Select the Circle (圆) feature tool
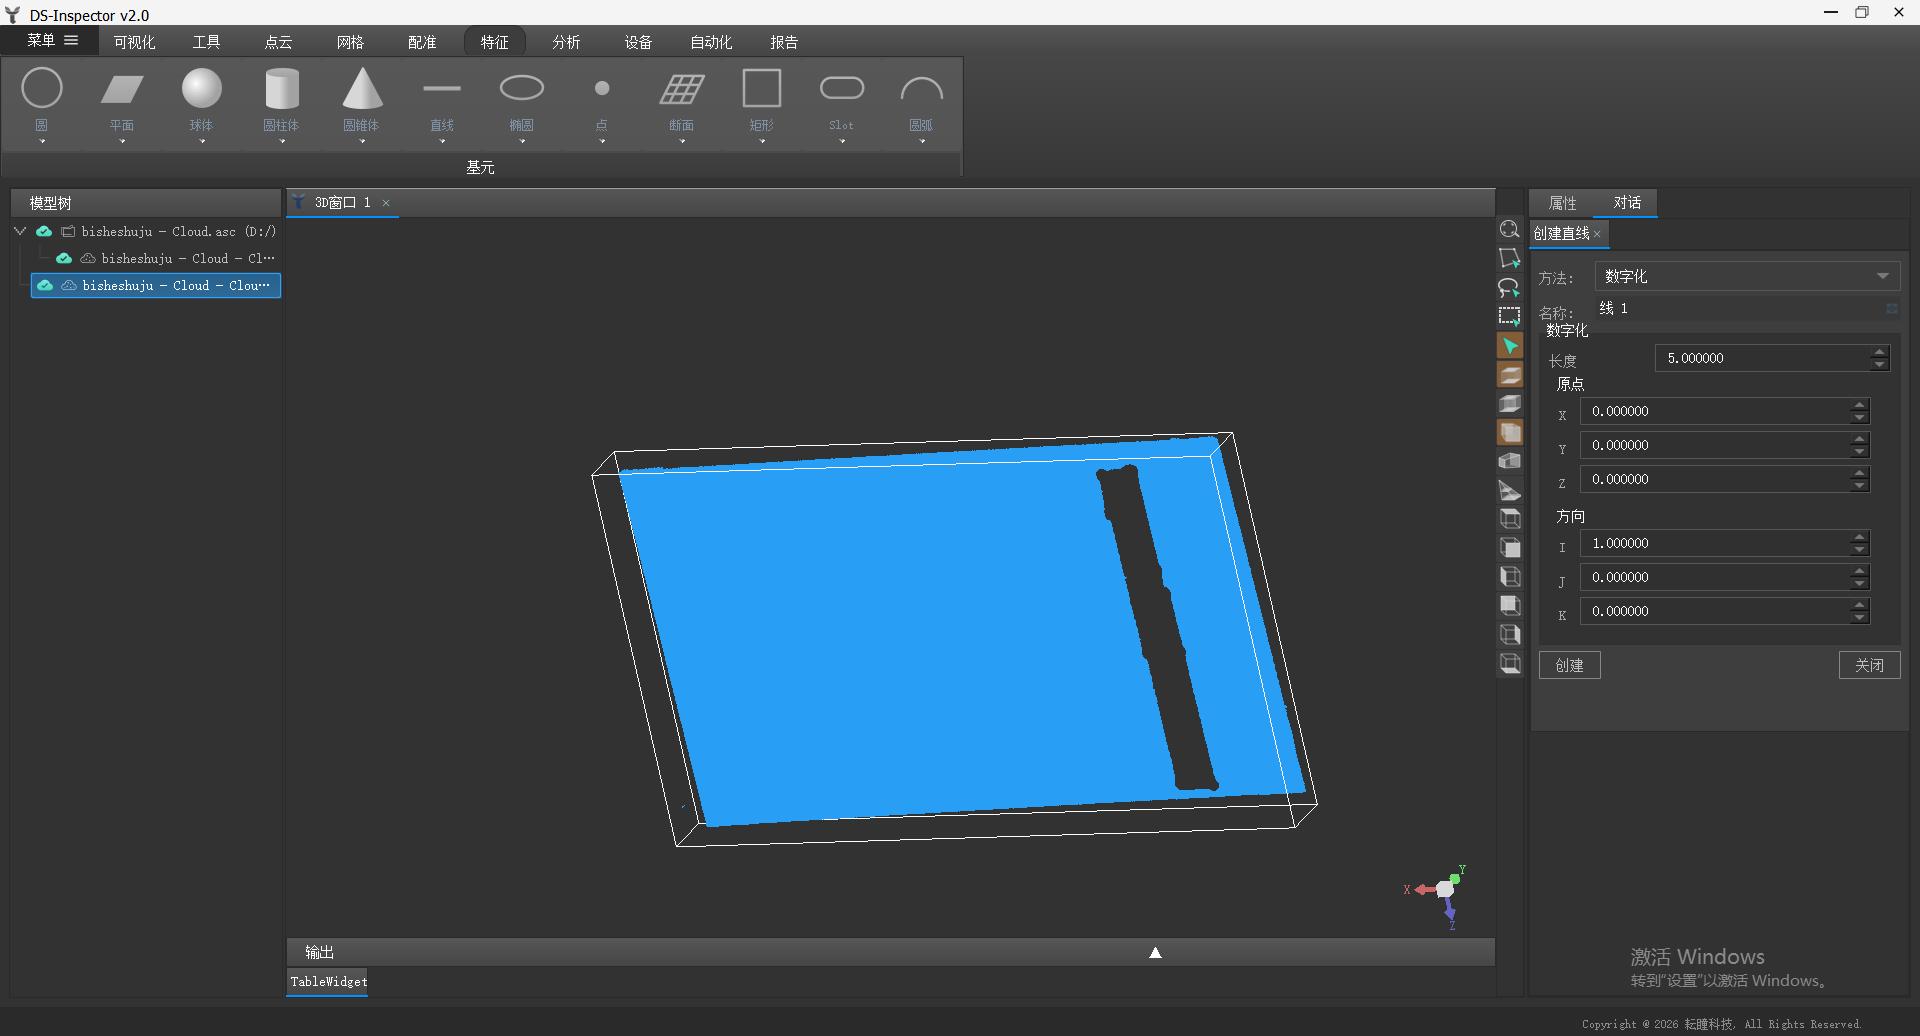This screenshot has height=1036, width=1920. click(x=42, y=88)
